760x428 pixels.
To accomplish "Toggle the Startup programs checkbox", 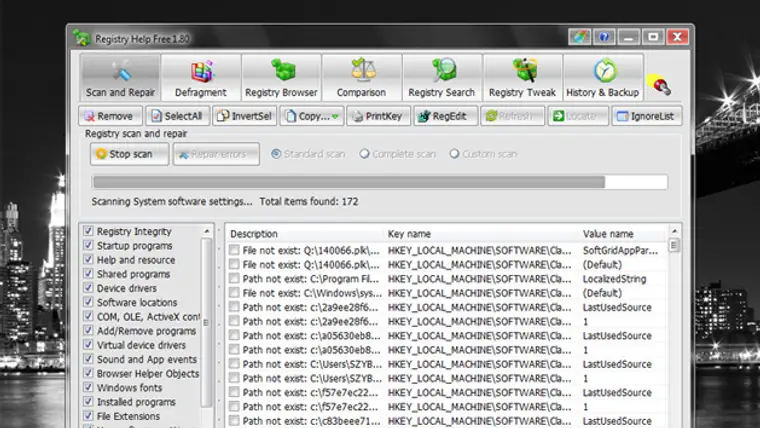I will (89, 246).
